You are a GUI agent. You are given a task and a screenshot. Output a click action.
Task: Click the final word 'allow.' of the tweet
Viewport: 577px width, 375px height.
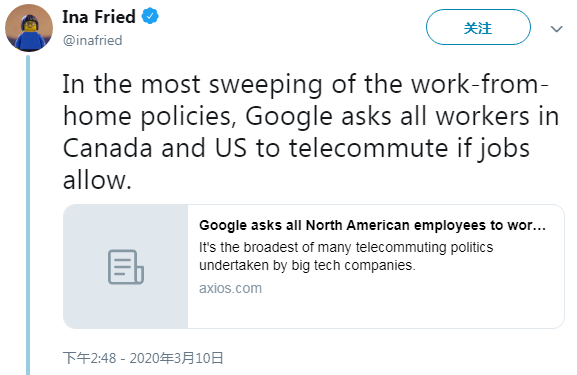click(x=97, y=180)
